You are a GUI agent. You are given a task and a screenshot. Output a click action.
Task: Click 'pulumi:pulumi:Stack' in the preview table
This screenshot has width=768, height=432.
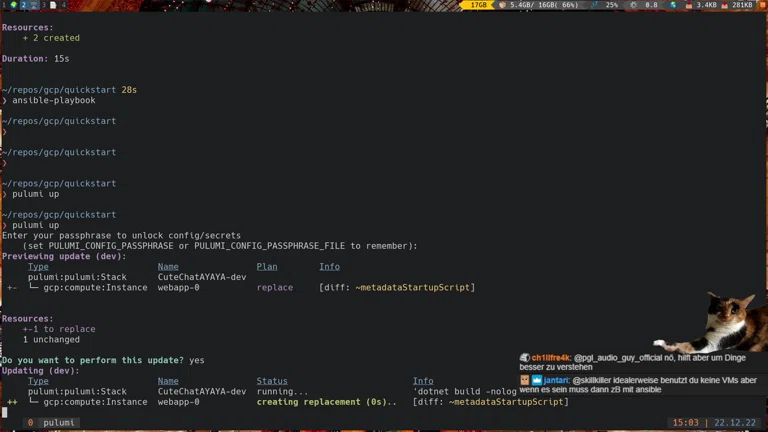point(77,277)
